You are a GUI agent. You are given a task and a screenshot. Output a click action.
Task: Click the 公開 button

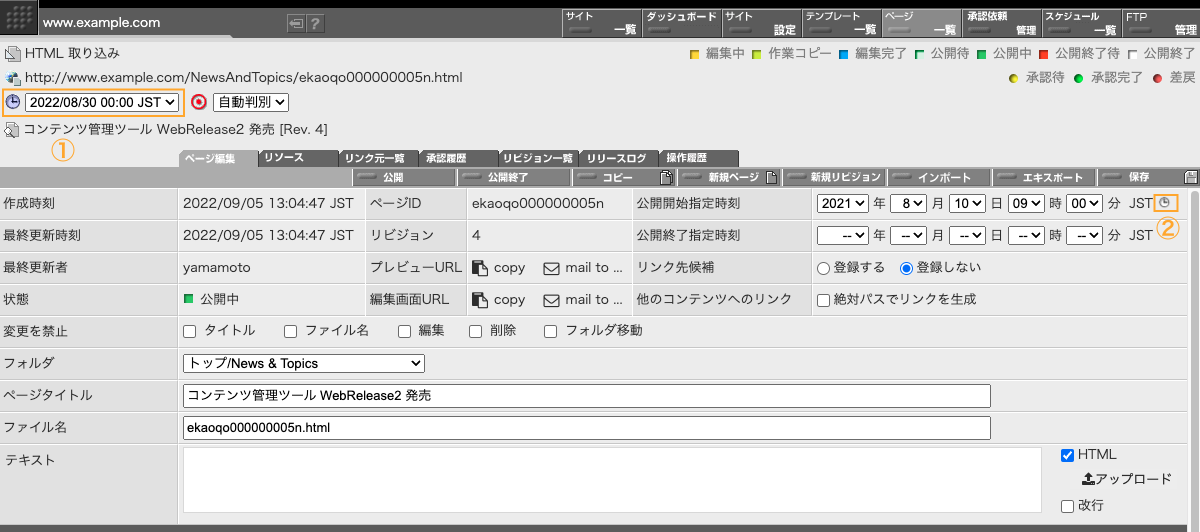tap(404, 177)
